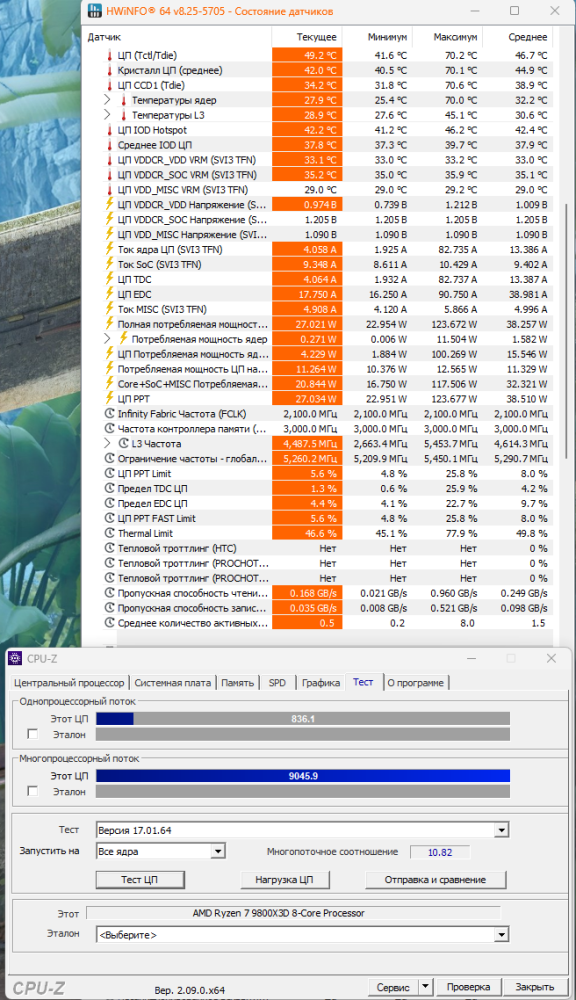Click thermometer icon of ЦП (Tctl/Tdie) row
576x1000 pixels.
pyautogui.click(x=110, y=55)
